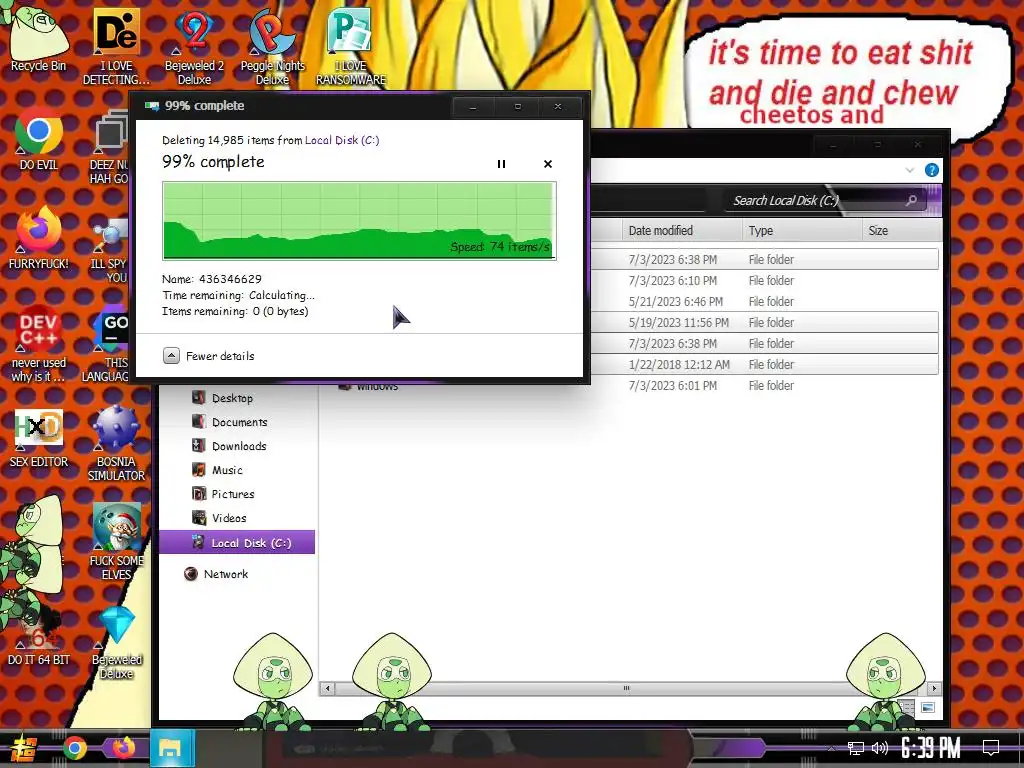Open the HxD SEX EDITOR shortcut
Screen dimensions: 1024x768
(x=39, y=439)
